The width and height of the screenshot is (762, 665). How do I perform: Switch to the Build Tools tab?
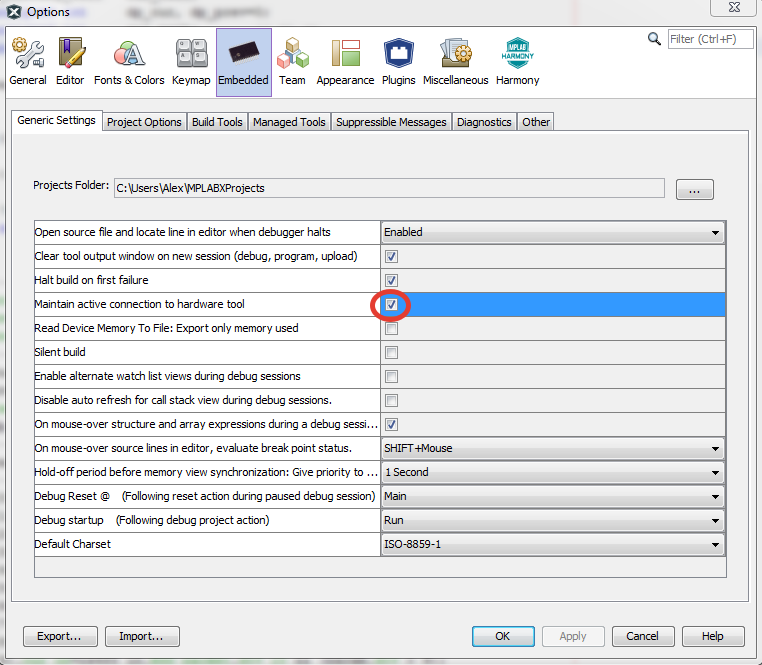click(x=217, y=122)
